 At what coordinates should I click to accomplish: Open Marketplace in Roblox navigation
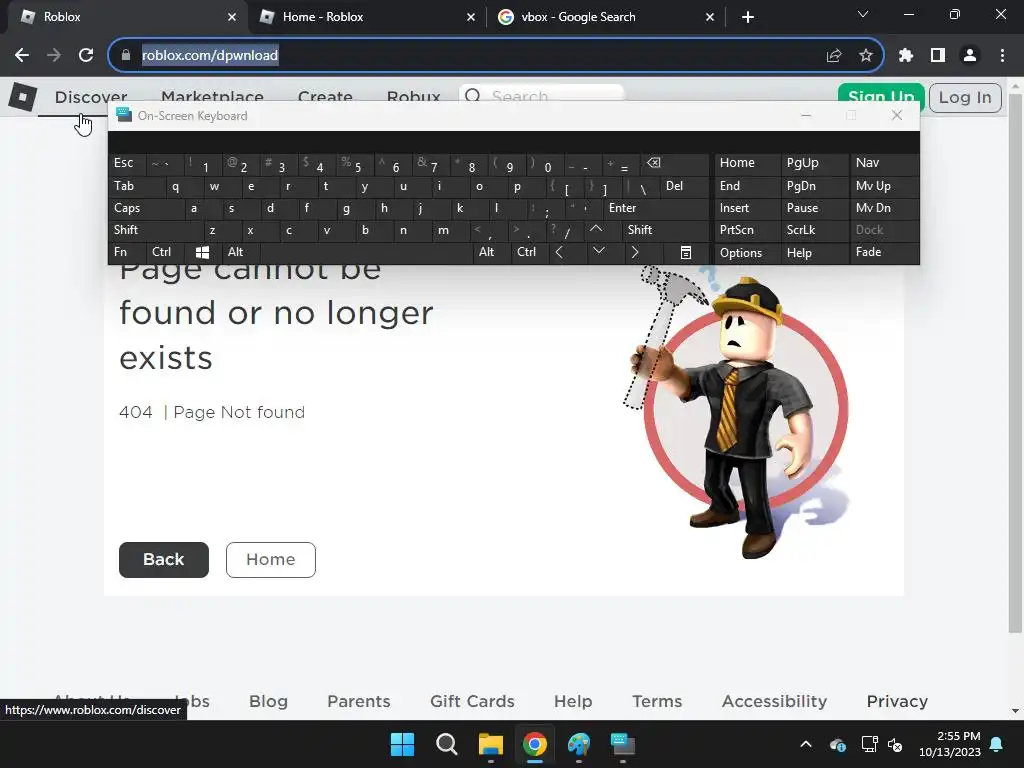tap(212, 97)
